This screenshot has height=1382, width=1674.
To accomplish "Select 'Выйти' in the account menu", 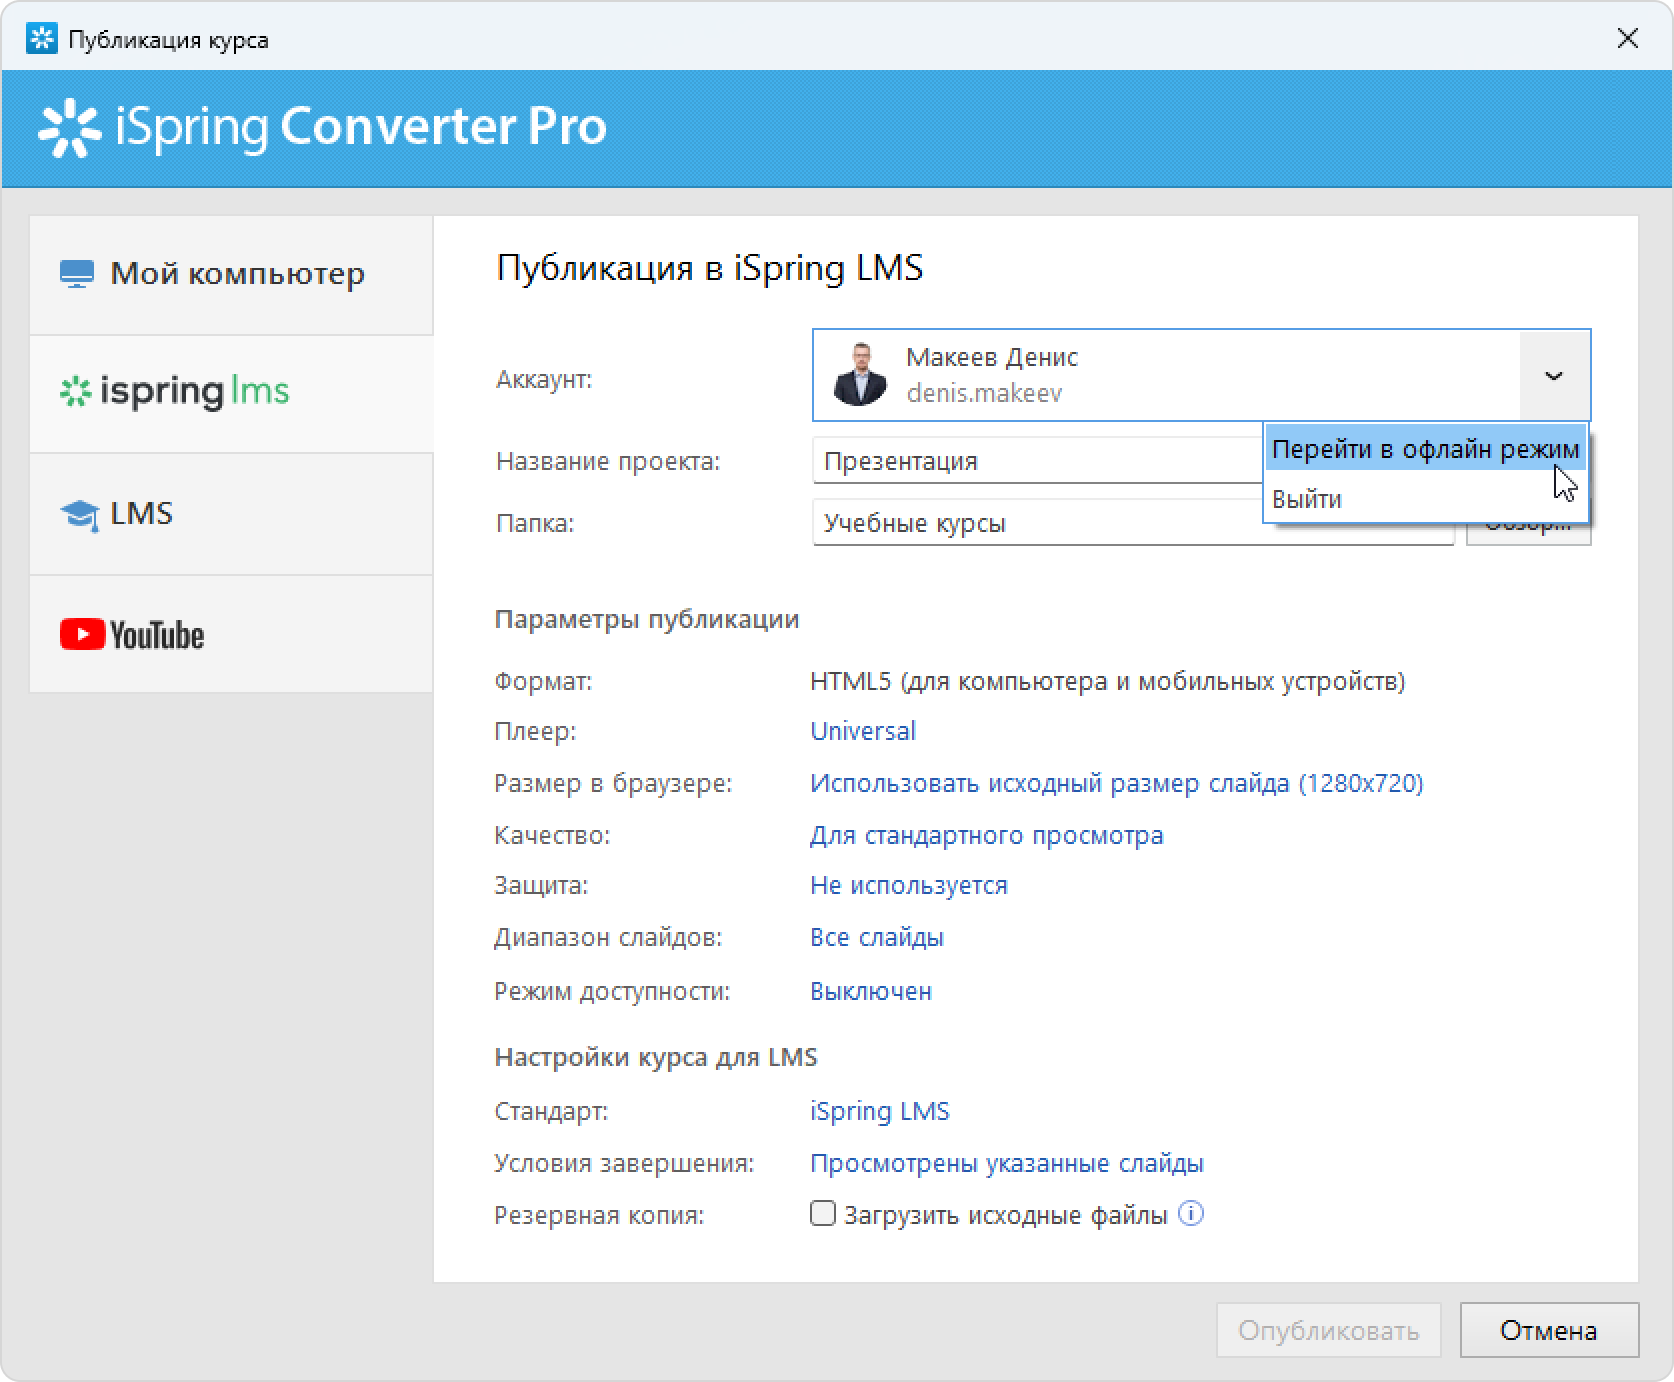I will (1426, 498).
